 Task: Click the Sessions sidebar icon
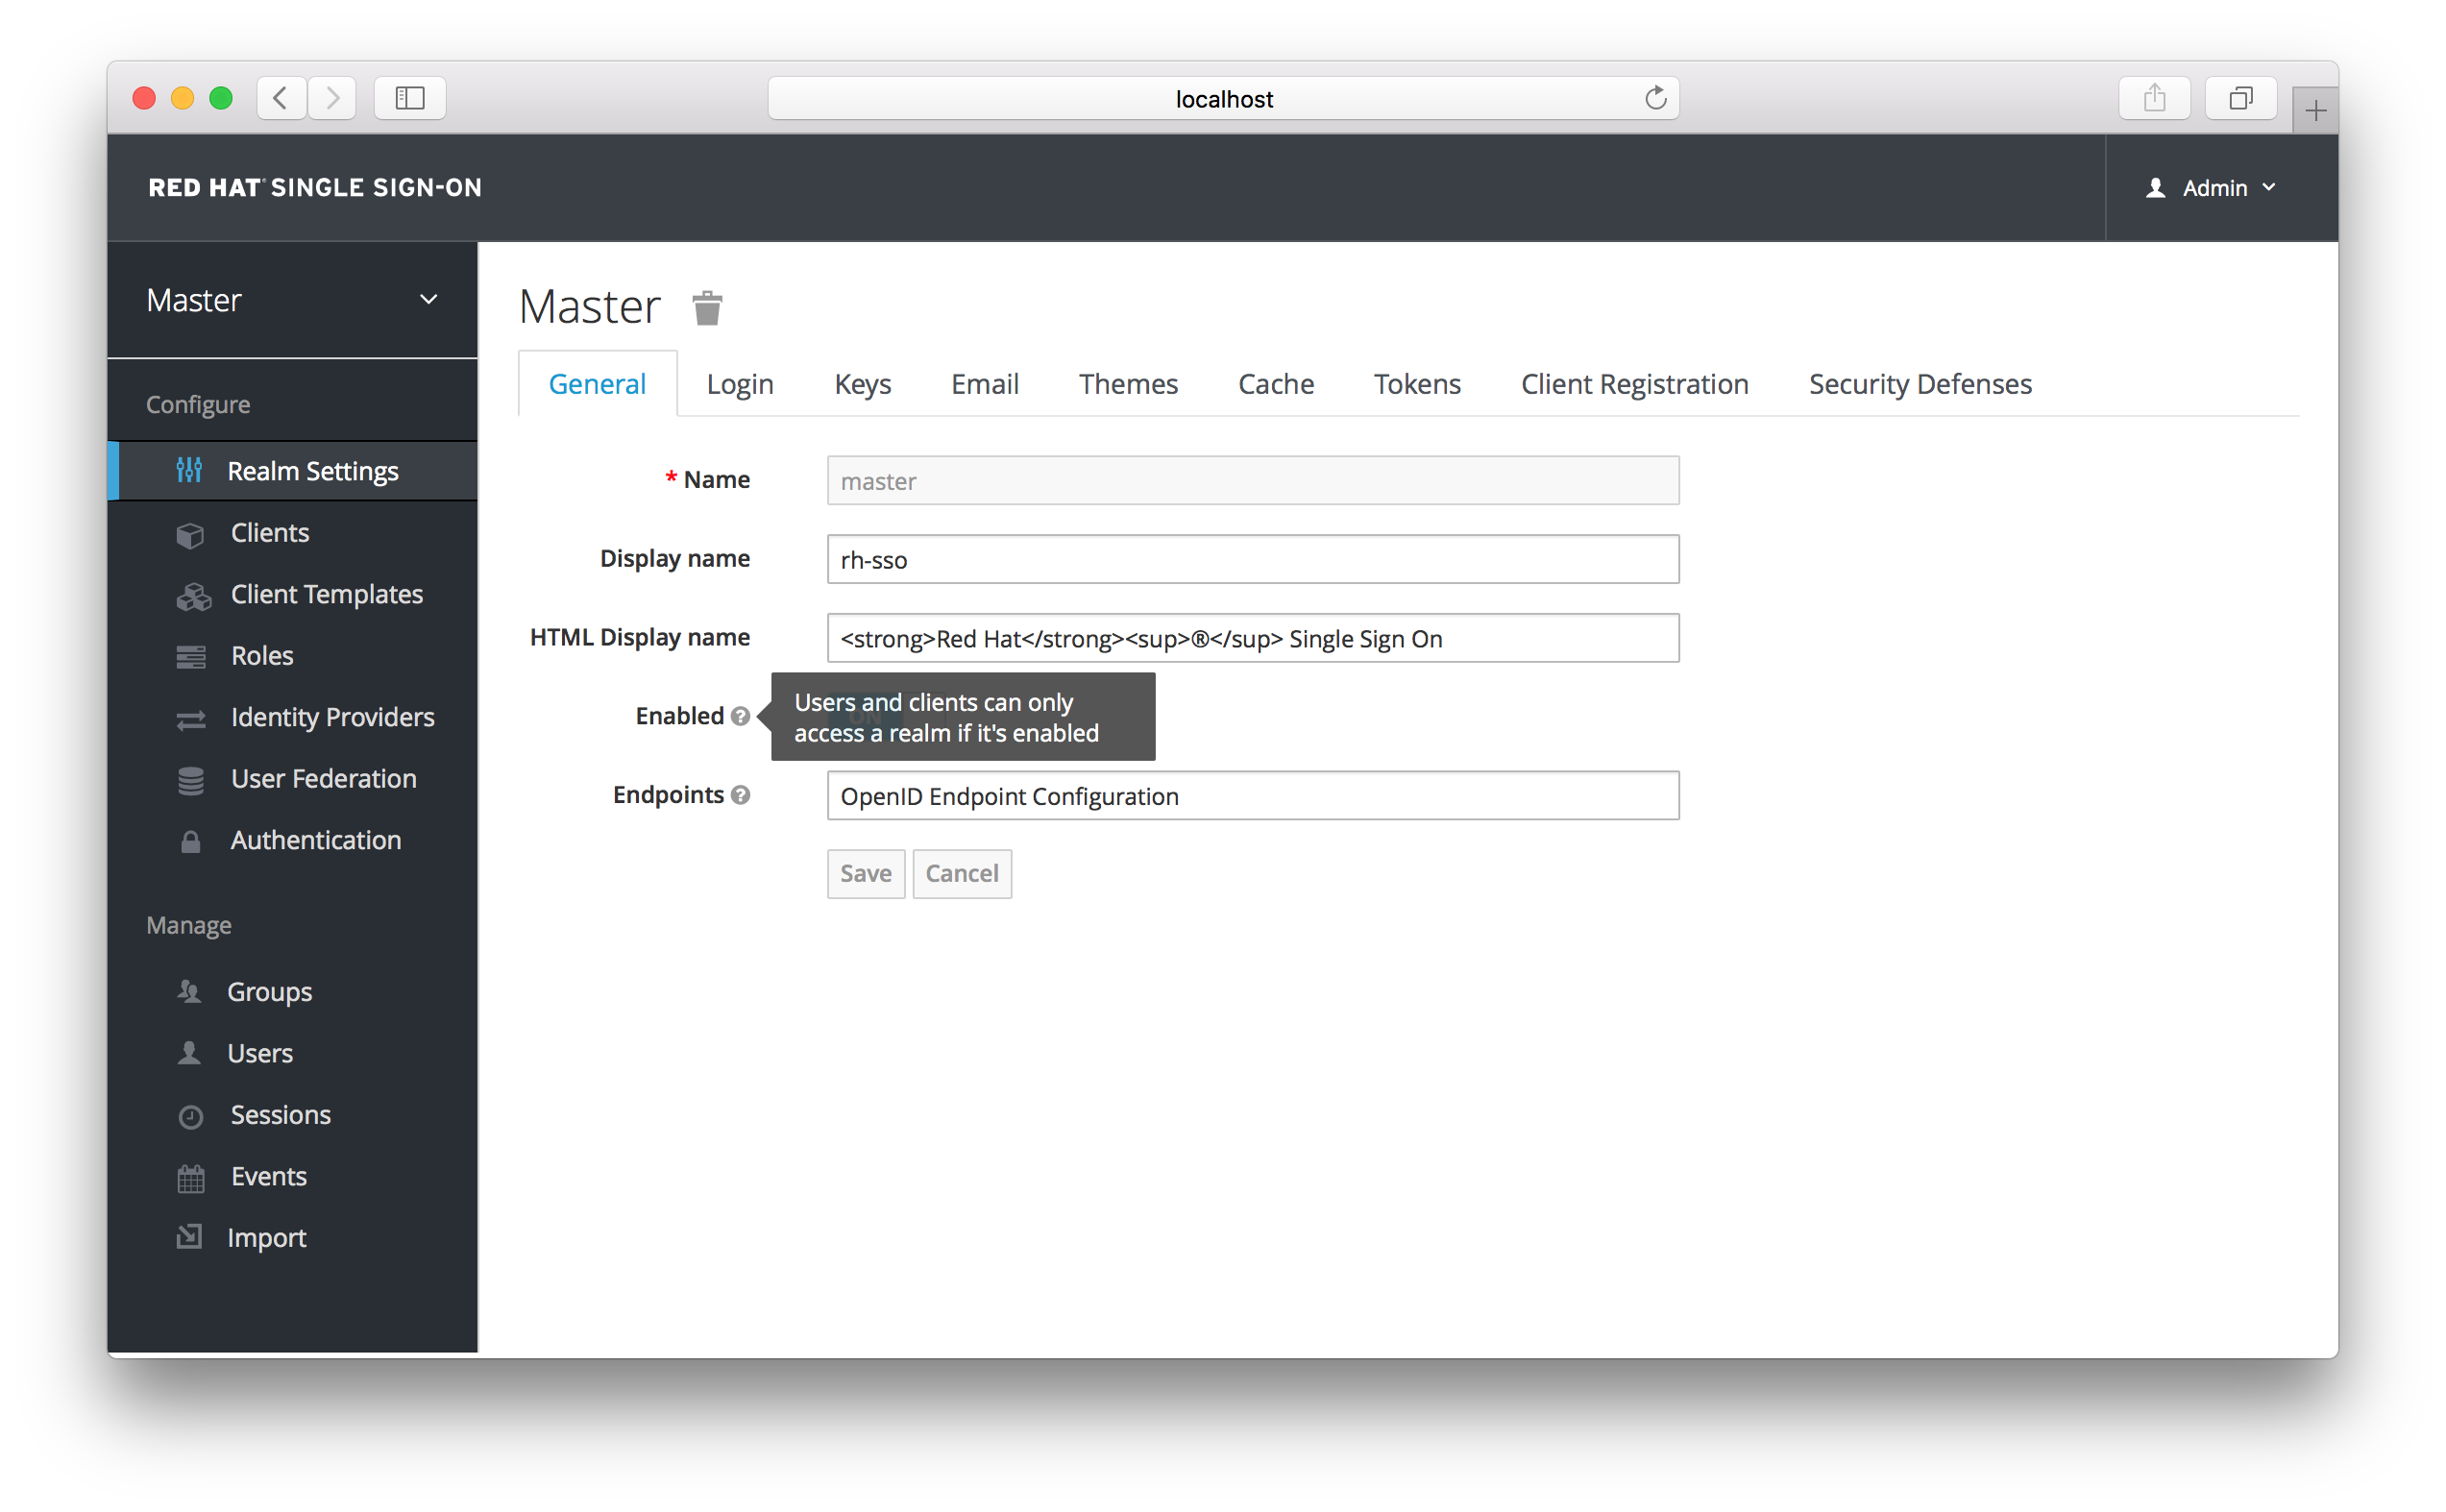point(192,1112)
